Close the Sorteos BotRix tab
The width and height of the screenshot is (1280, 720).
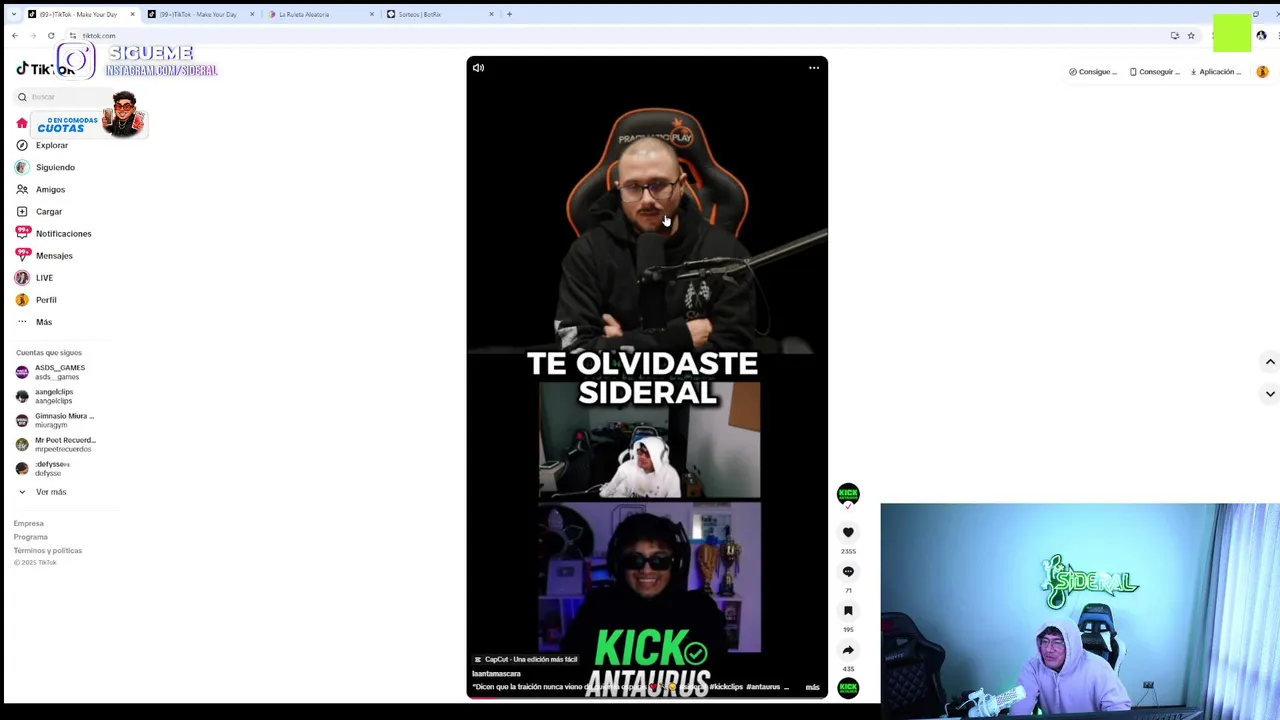(x=491, y=14)
